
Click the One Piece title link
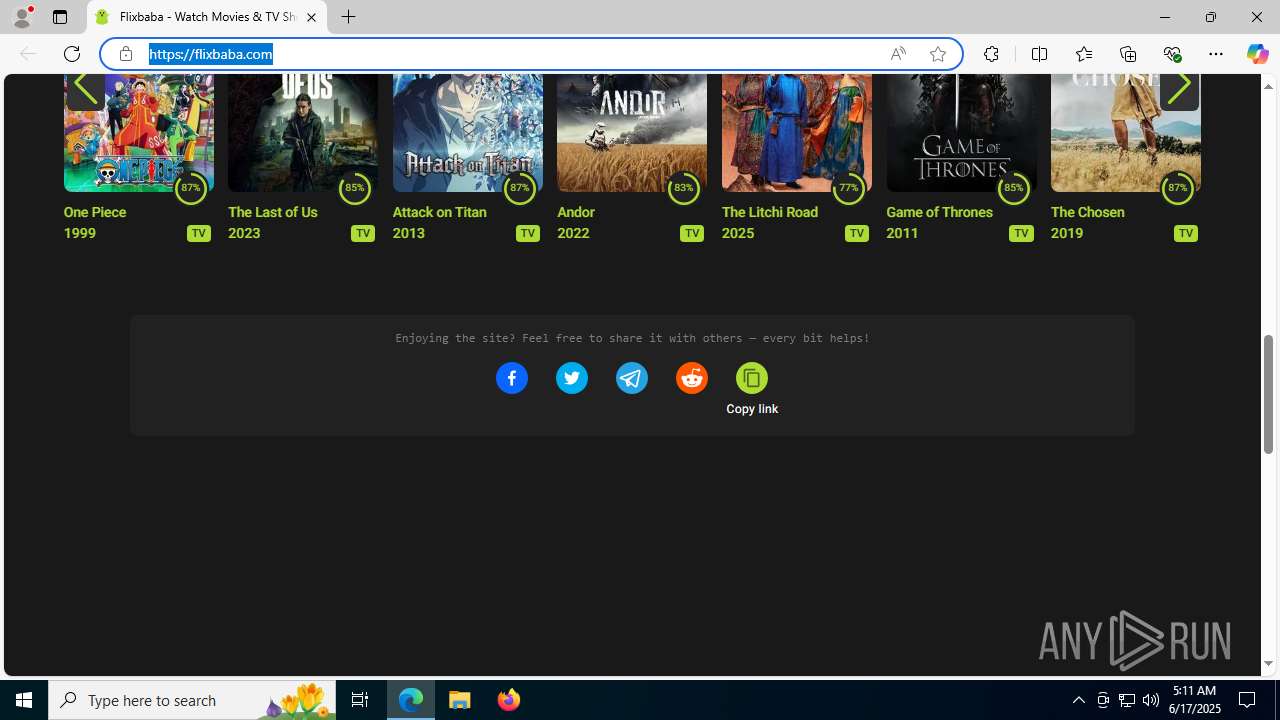pos(95,212)
